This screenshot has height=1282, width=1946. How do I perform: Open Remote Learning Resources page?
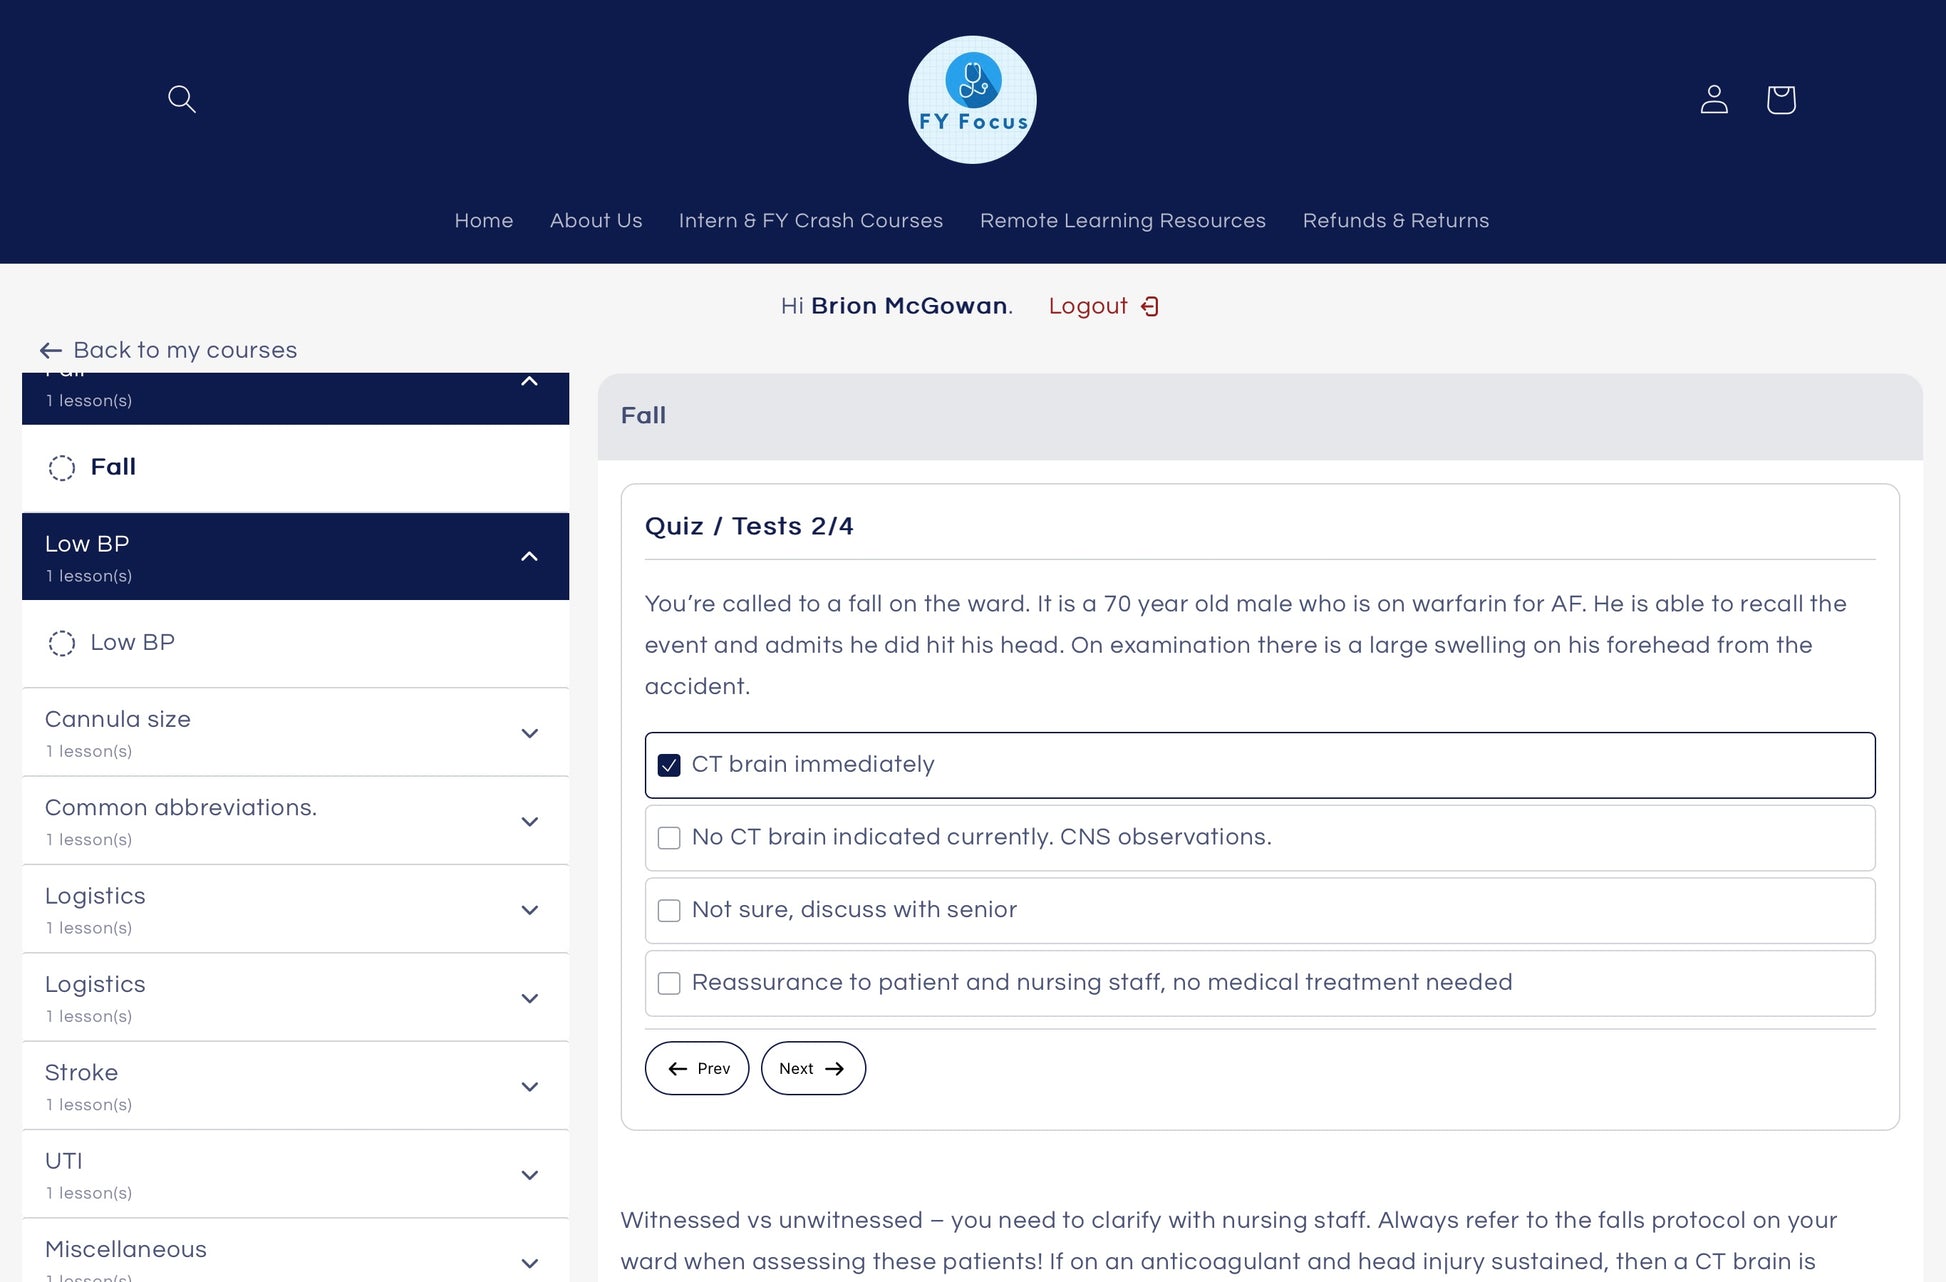(1122, 220)
